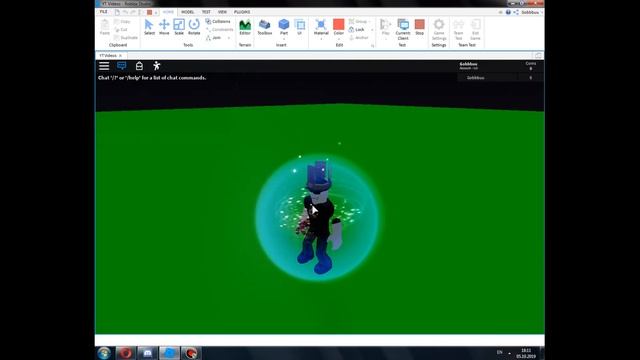The image size is (640, 360).
Task: Toggle Constraints option
Action: pyautogui.click(x=219, y=29)
